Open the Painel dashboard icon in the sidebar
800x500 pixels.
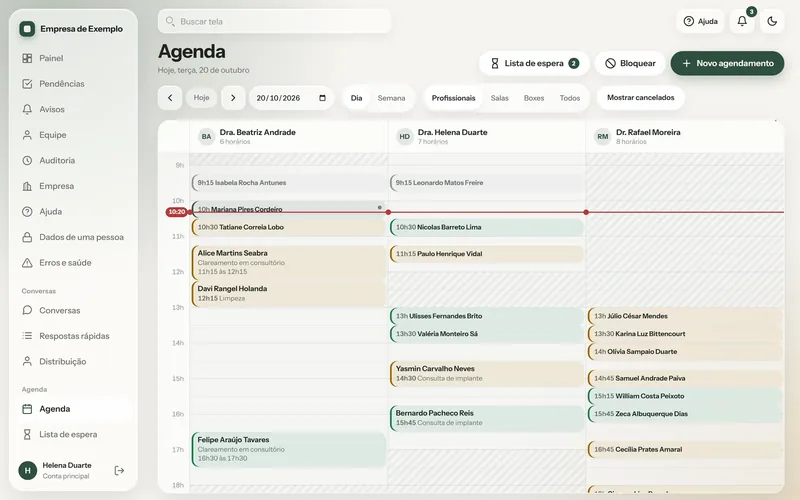click(27, 58)
